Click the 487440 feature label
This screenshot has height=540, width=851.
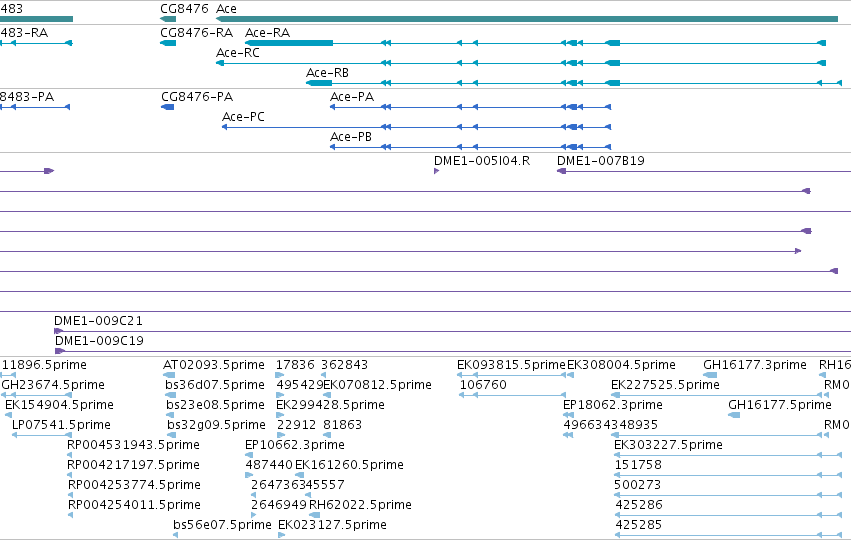click(x=269, y=465)
